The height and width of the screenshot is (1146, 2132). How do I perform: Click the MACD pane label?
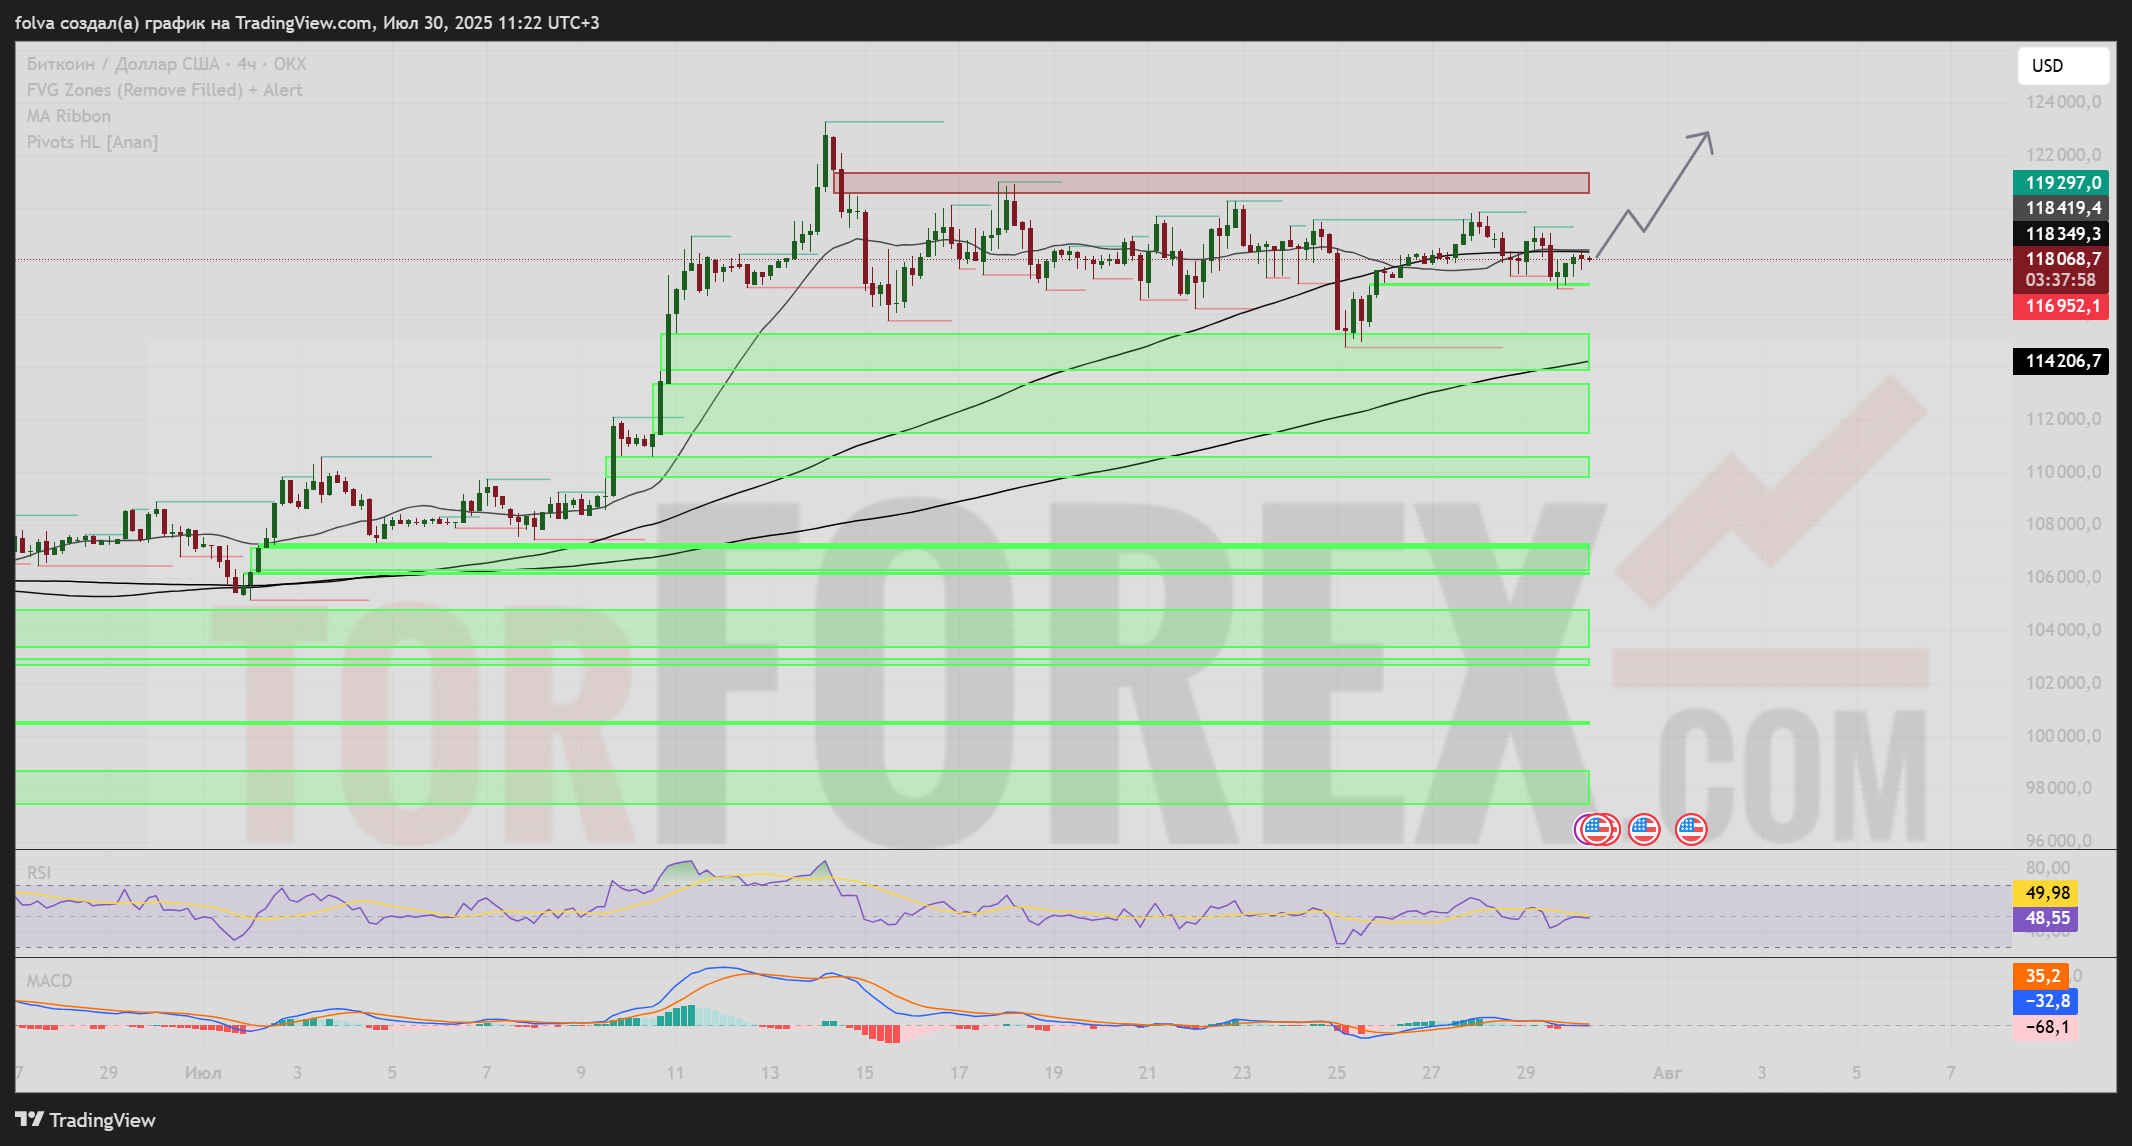[49, 981]
